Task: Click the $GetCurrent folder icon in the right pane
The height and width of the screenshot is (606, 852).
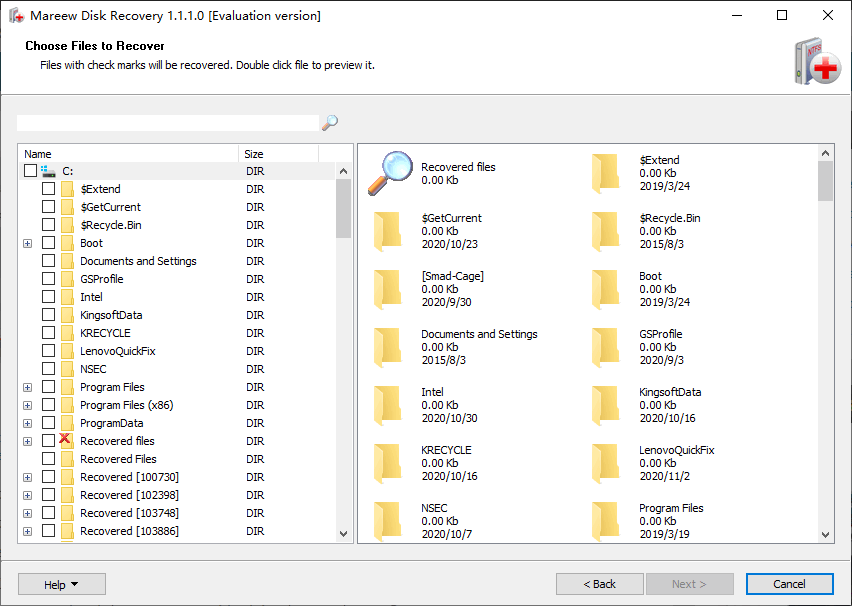Action: pos(387,232)
